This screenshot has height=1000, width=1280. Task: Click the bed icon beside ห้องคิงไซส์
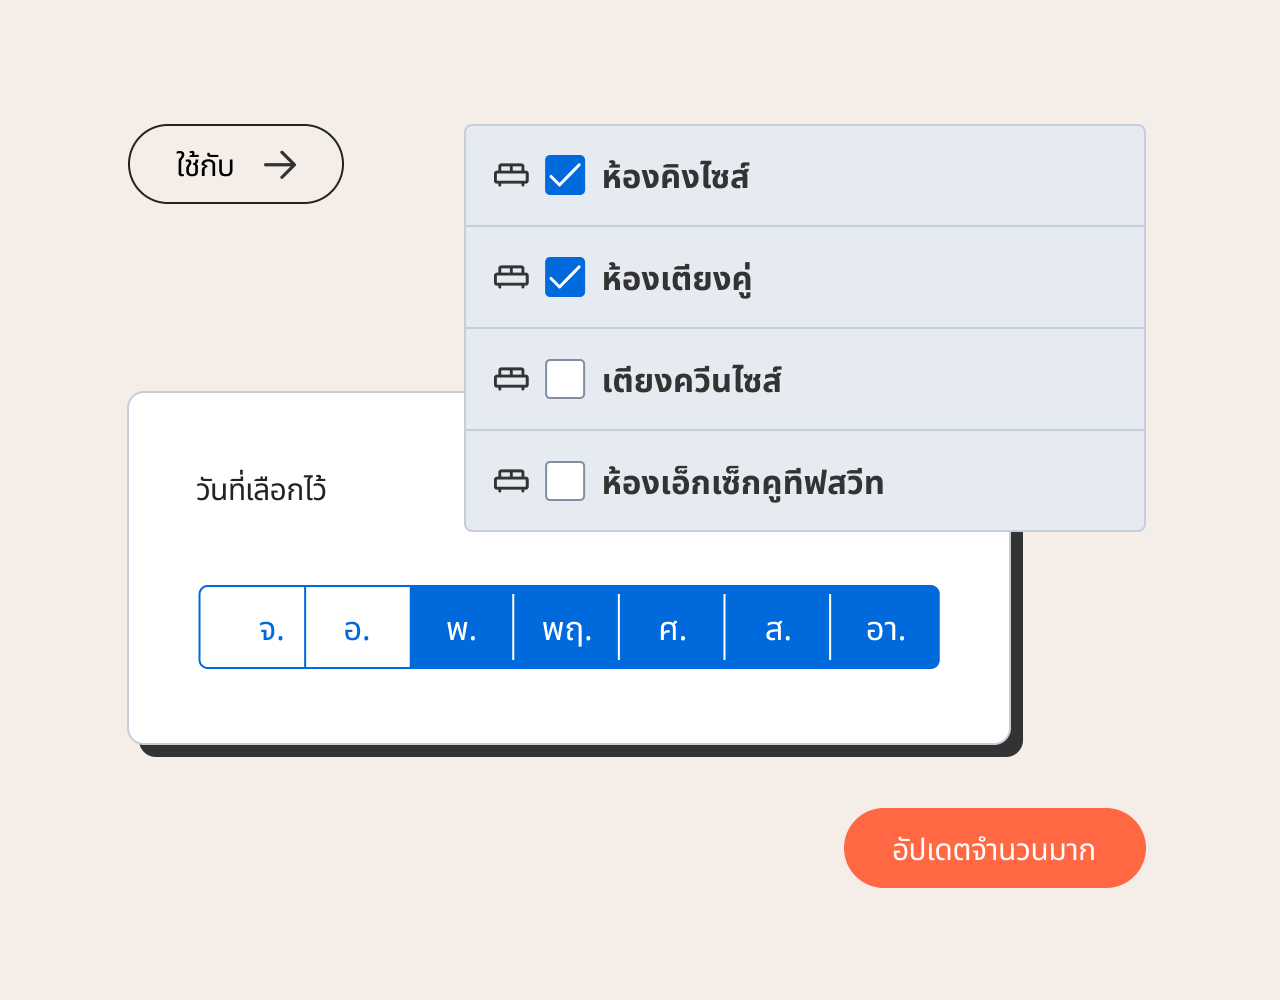pos(511,175)
